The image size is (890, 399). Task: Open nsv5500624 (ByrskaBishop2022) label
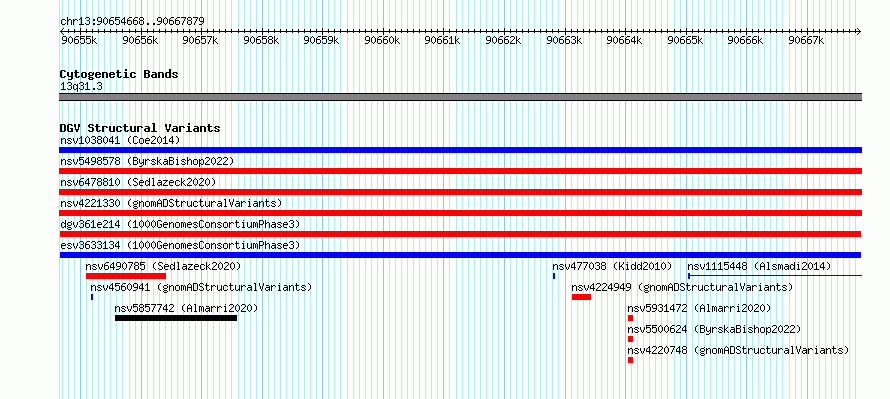(x=714, y=329)
